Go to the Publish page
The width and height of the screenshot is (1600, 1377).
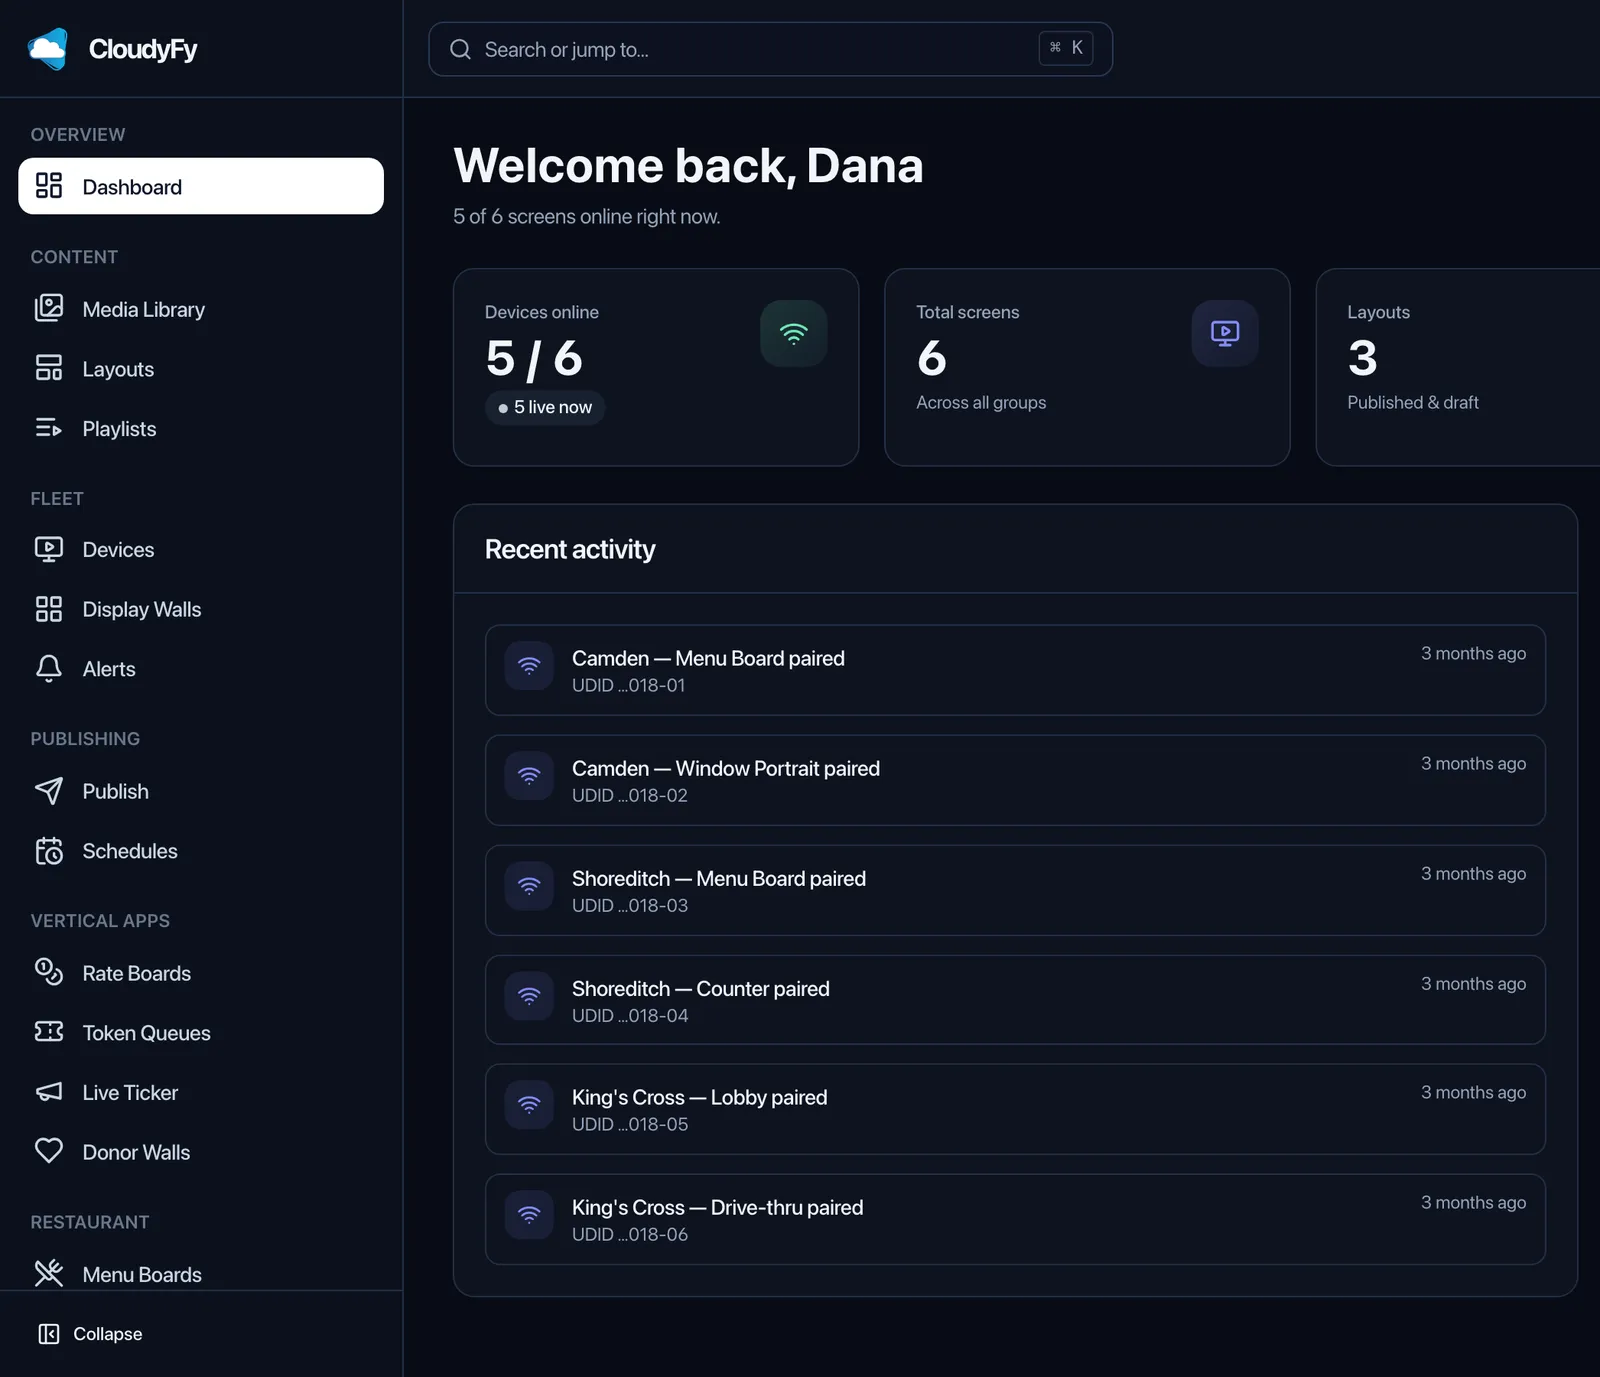[x=201, y=791]
